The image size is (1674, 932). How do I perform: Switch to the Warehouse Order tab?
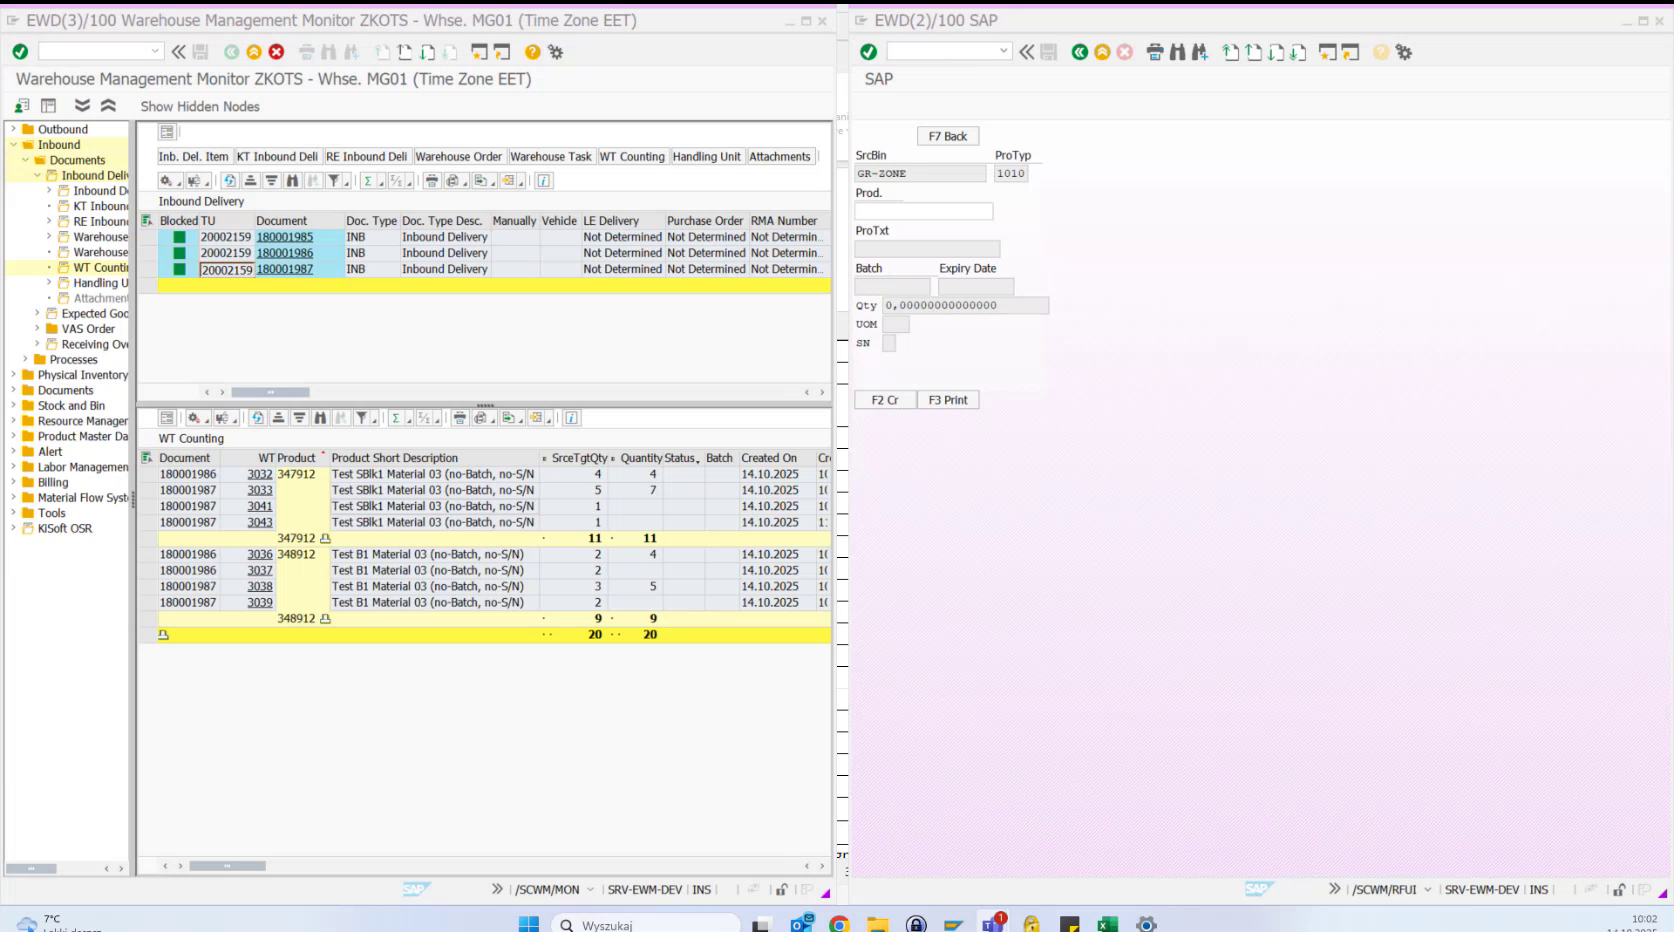(x=458, y=156)
